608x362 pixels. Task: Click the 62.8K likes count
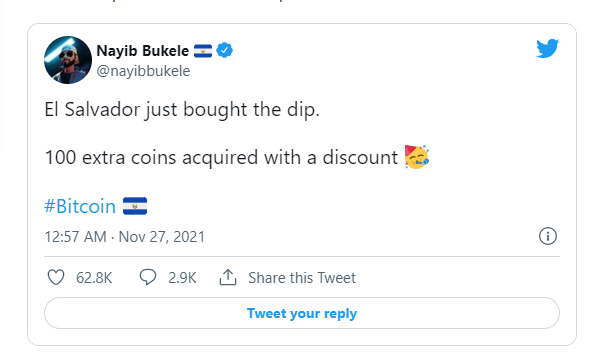click(x=94, y=278)
